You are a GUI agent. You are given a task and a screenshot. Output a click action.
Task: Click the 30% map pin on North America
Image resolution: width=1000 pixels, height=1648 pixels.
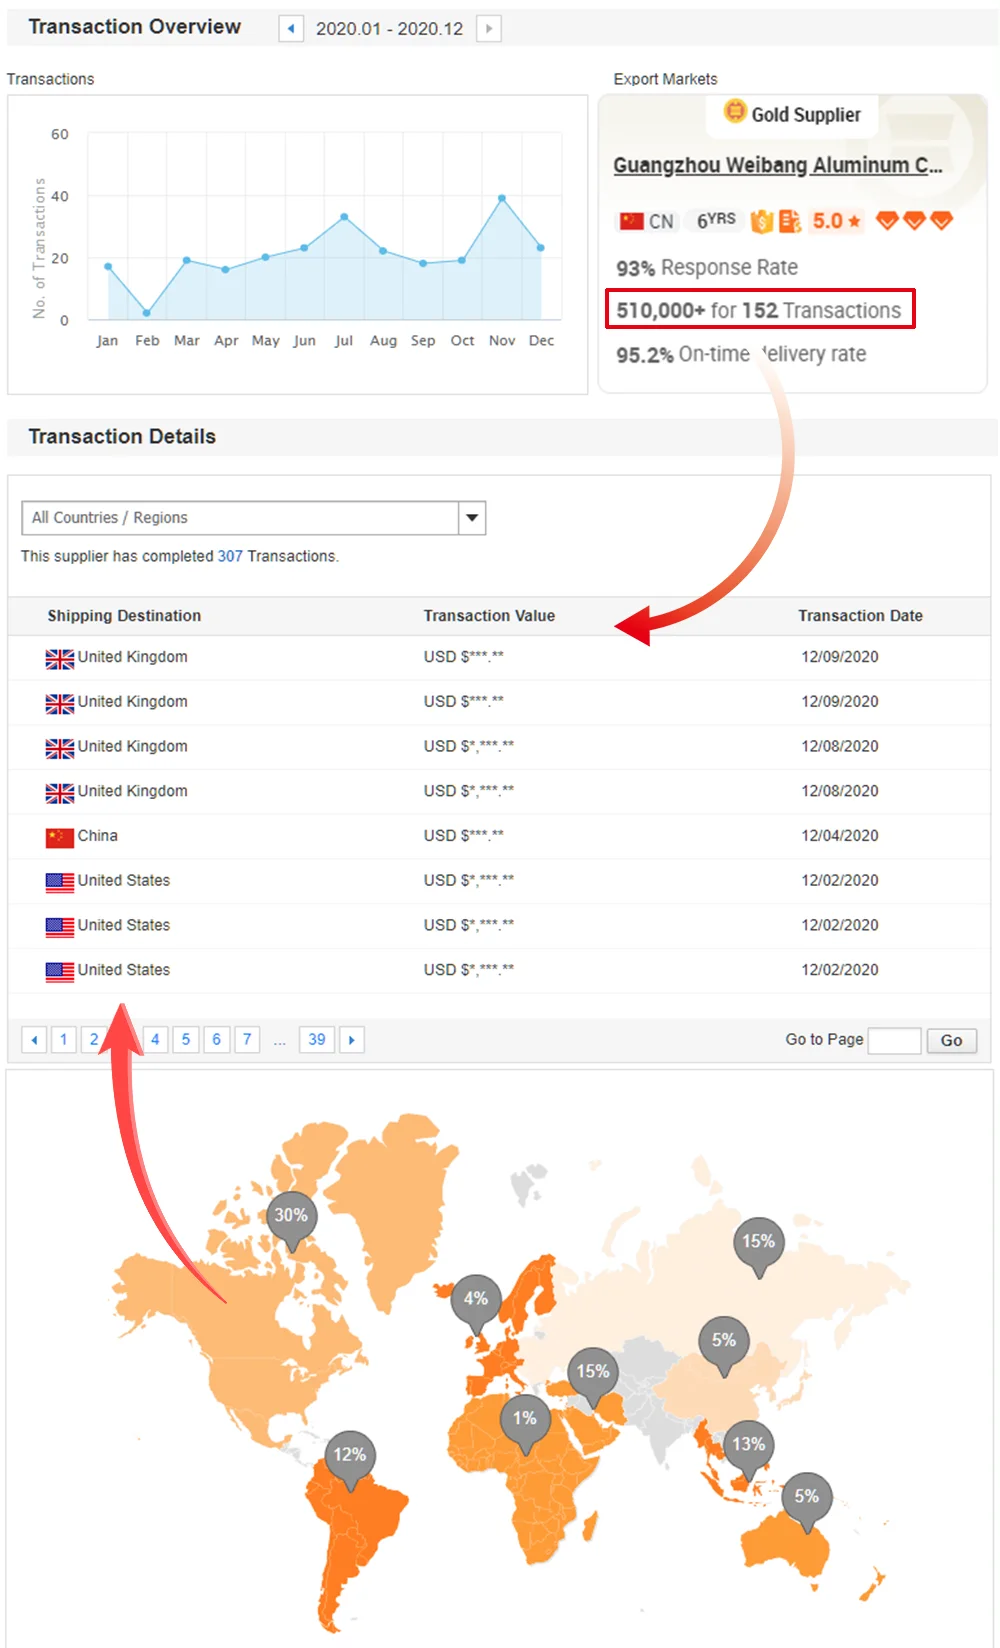point(291,1217)
